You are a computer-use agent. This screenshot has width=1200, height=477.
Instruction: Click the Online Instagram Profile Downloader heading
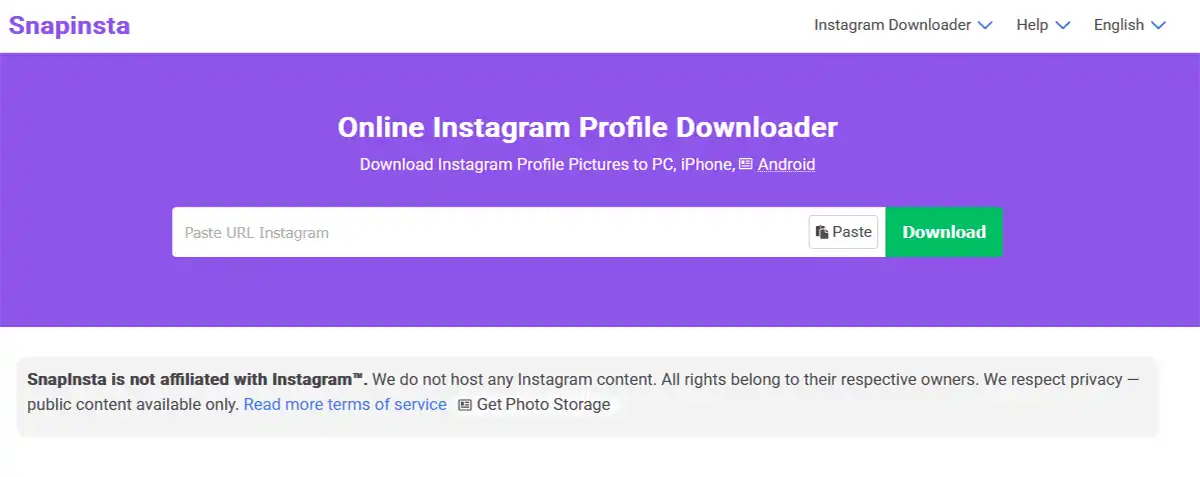(x=588, y=128)
